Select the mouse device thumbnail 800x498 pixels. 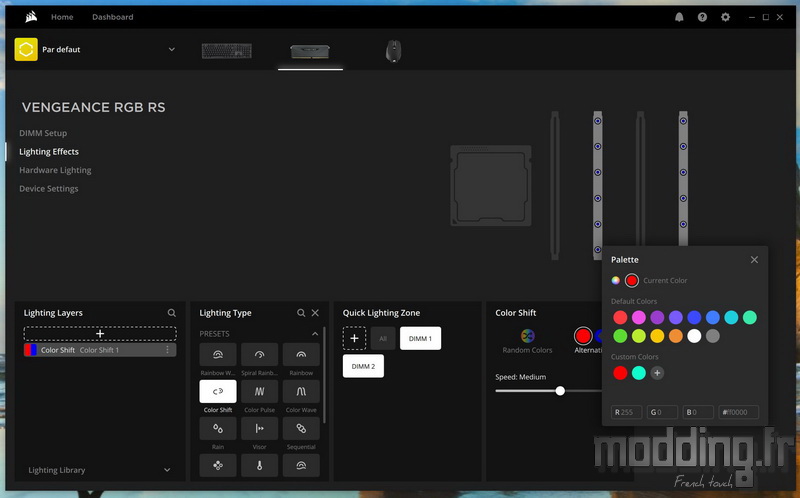393,51
